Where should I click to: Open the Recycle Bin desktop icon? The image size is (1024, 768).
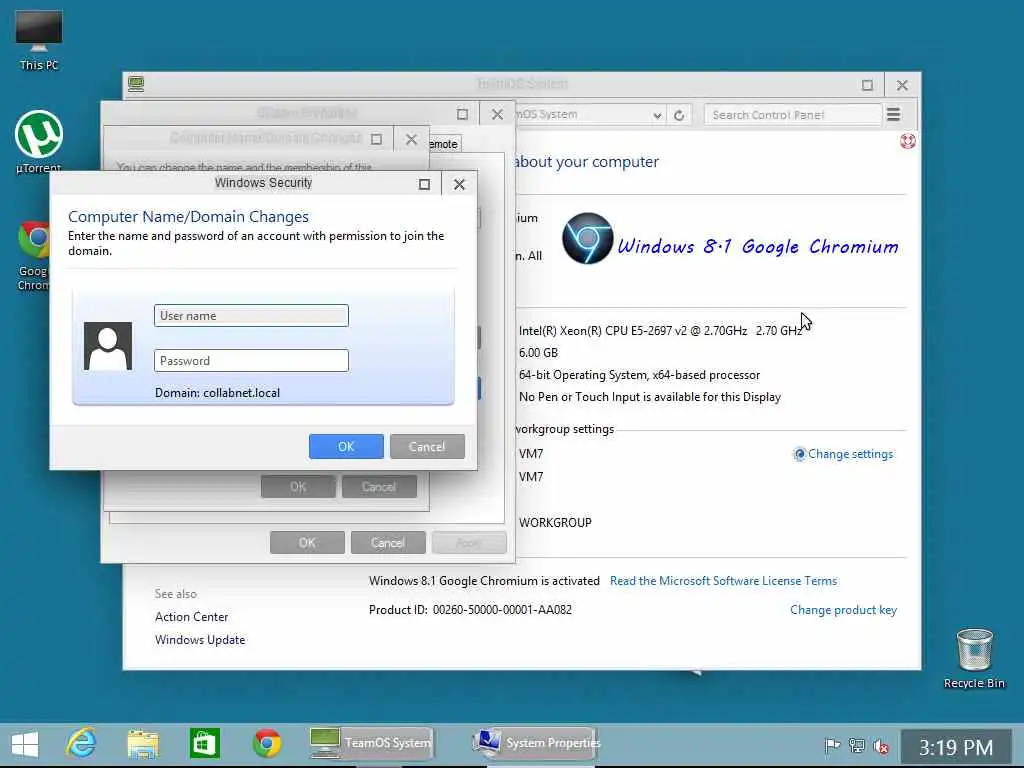coord(974,658)
